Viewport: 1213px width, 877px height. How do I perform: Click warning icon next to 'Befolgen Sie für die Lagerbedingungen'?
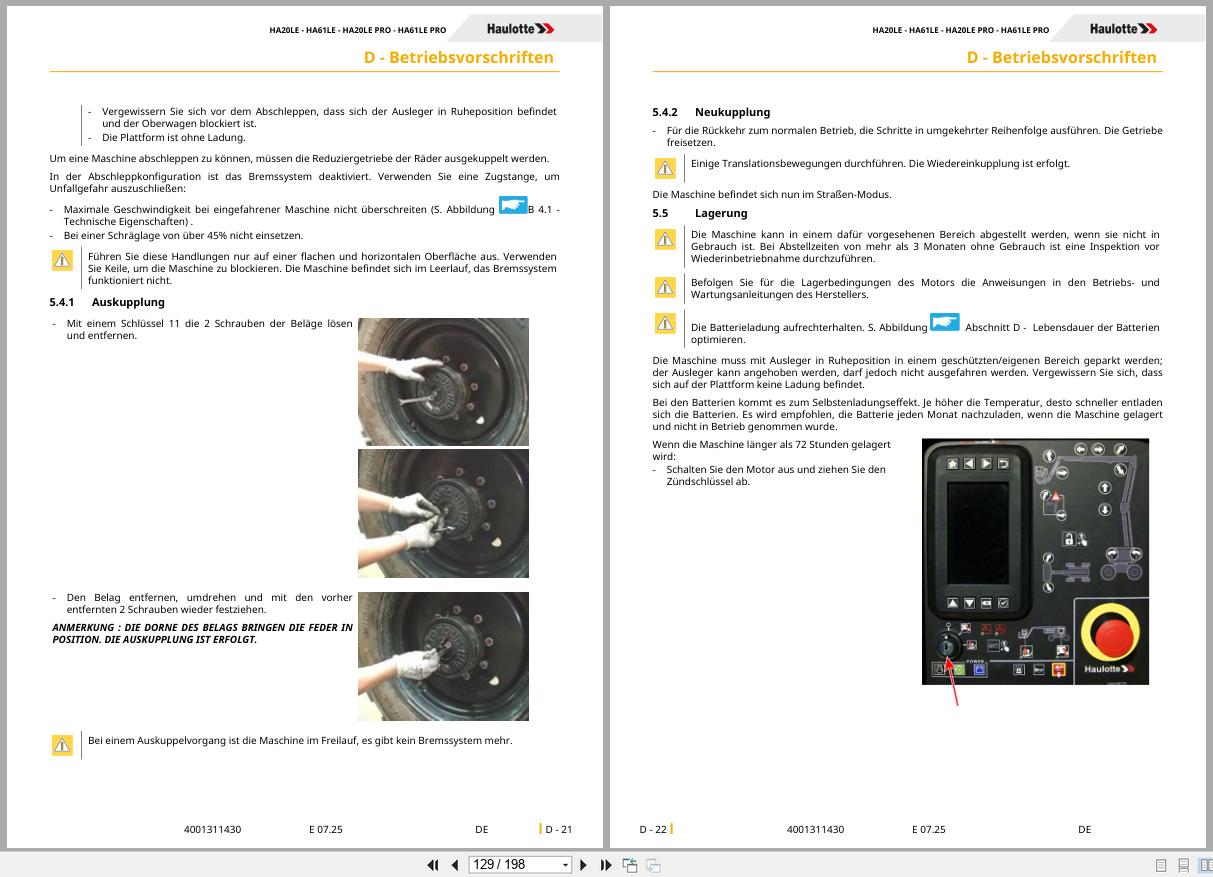665,288
